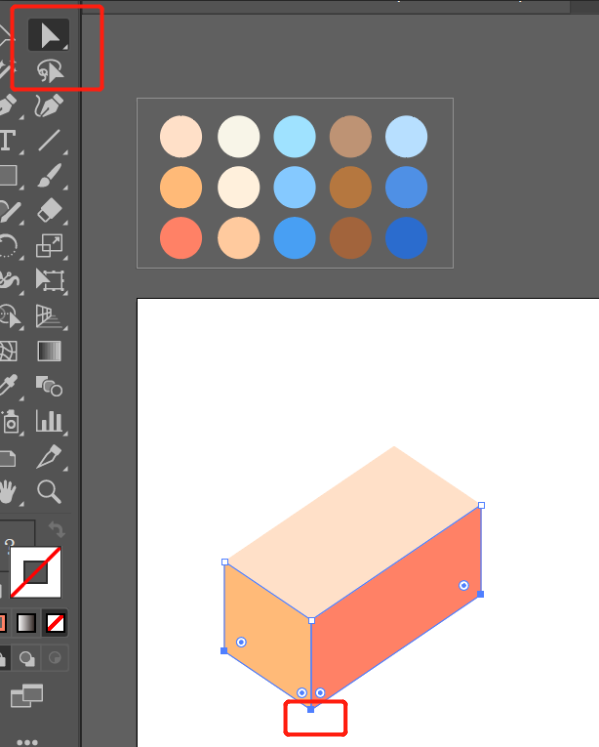This screenshot has width=599, height=747.
Task: Select the Gradient tool
Action: (49, 351)
